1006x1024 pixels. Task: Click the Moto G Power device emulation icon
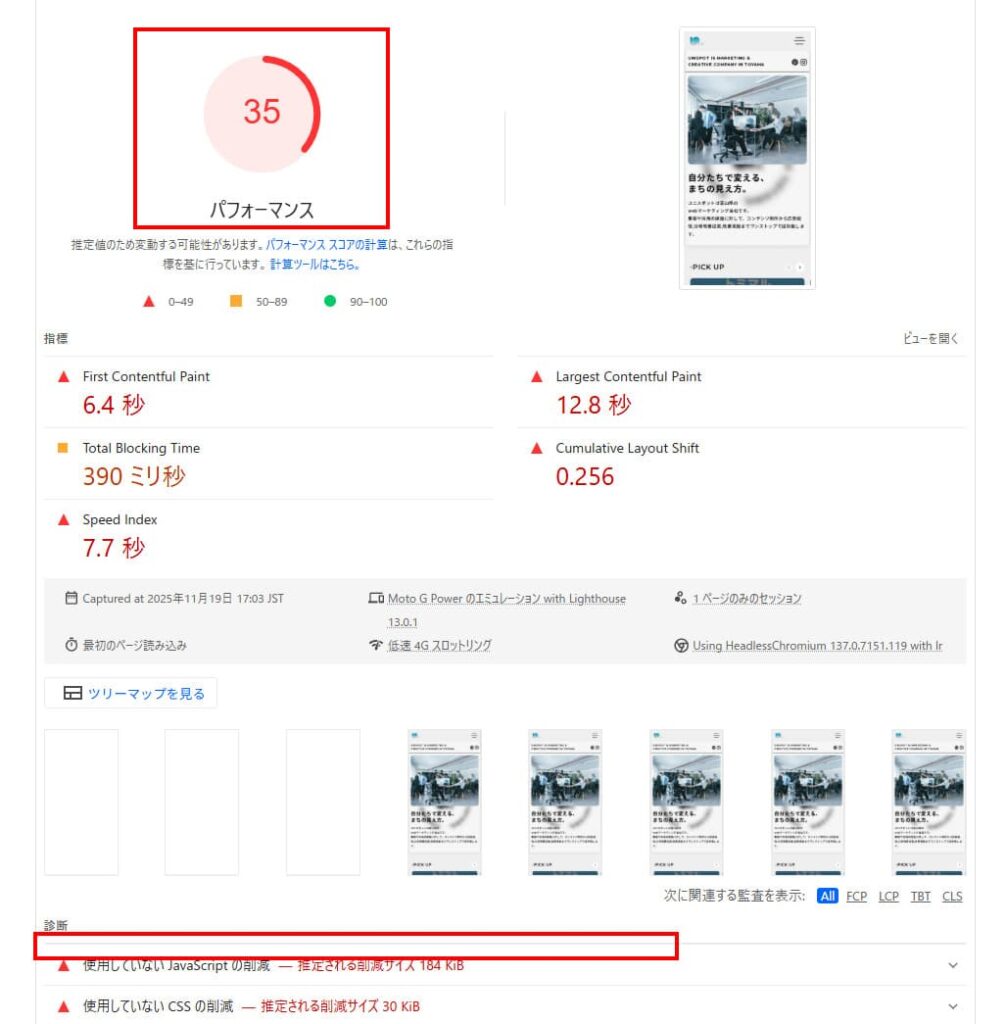coord(376,598)
